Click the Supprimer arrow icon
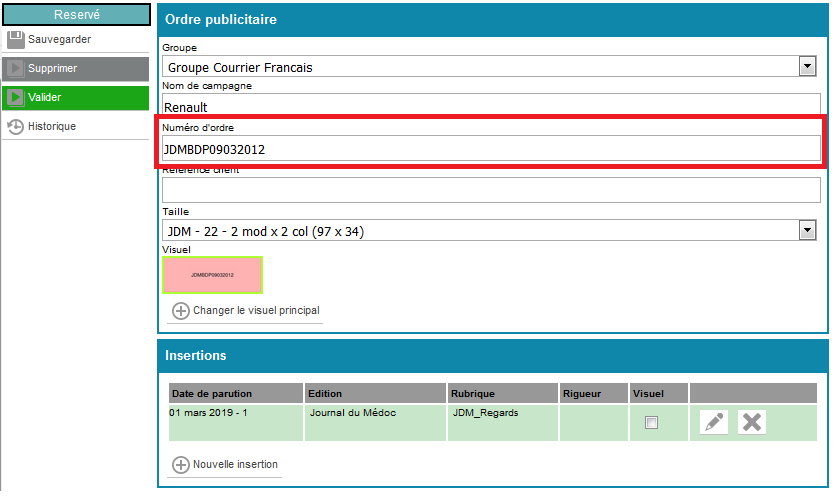Viewport: 839px width, 501px height. 16,68
